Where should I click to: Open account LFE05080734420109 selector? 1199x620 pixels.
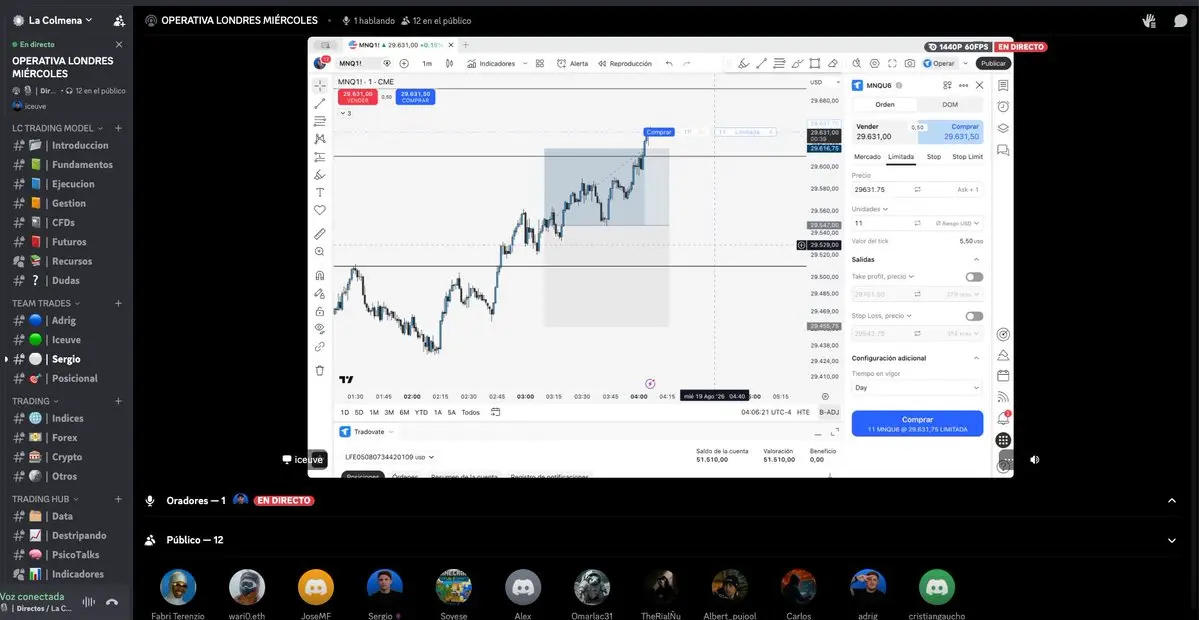click(389, 456)
